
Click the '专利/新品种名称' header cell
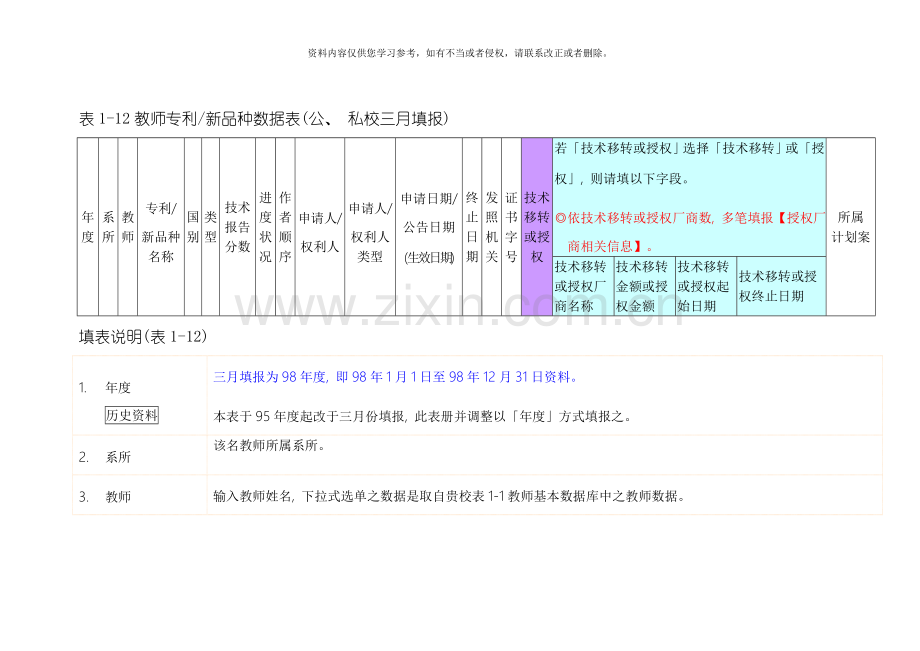point(161,227)
